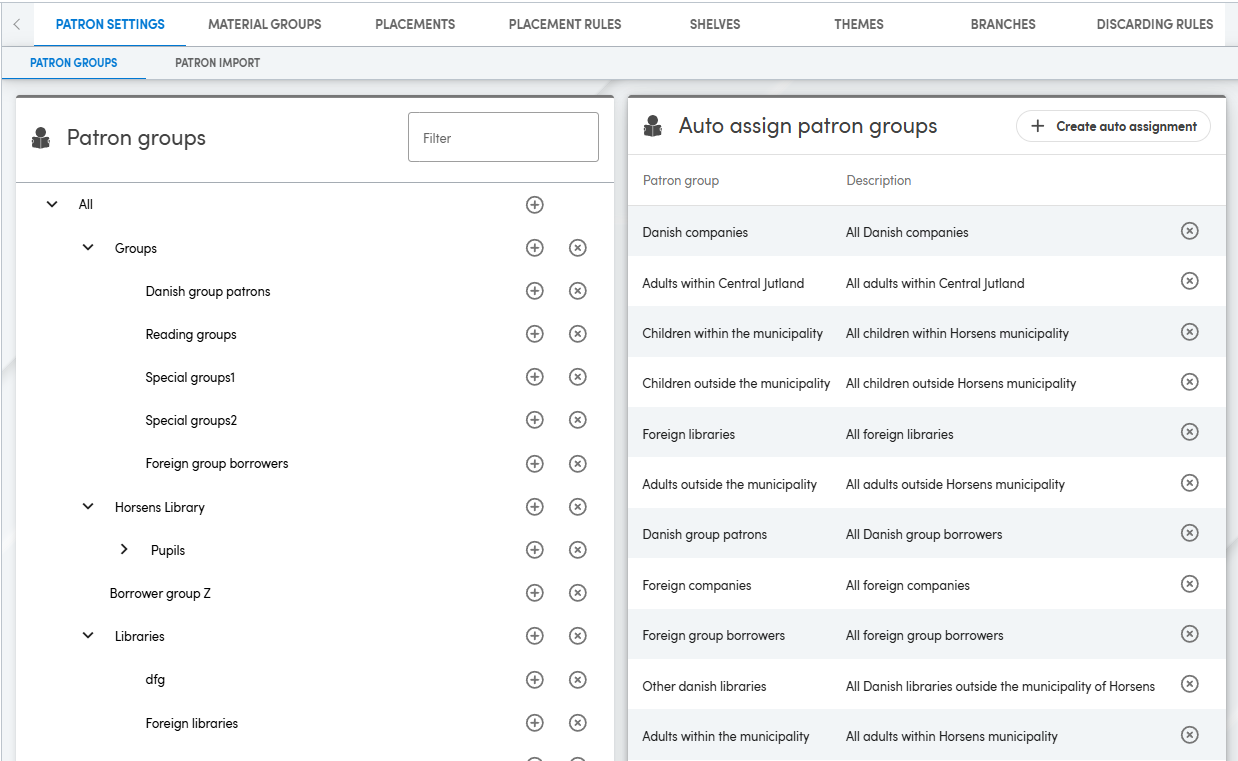This screenshot has width=1238, height=761.
Task: Remove Adults outside the municipality assignment
Action: tap(1190, 483)
